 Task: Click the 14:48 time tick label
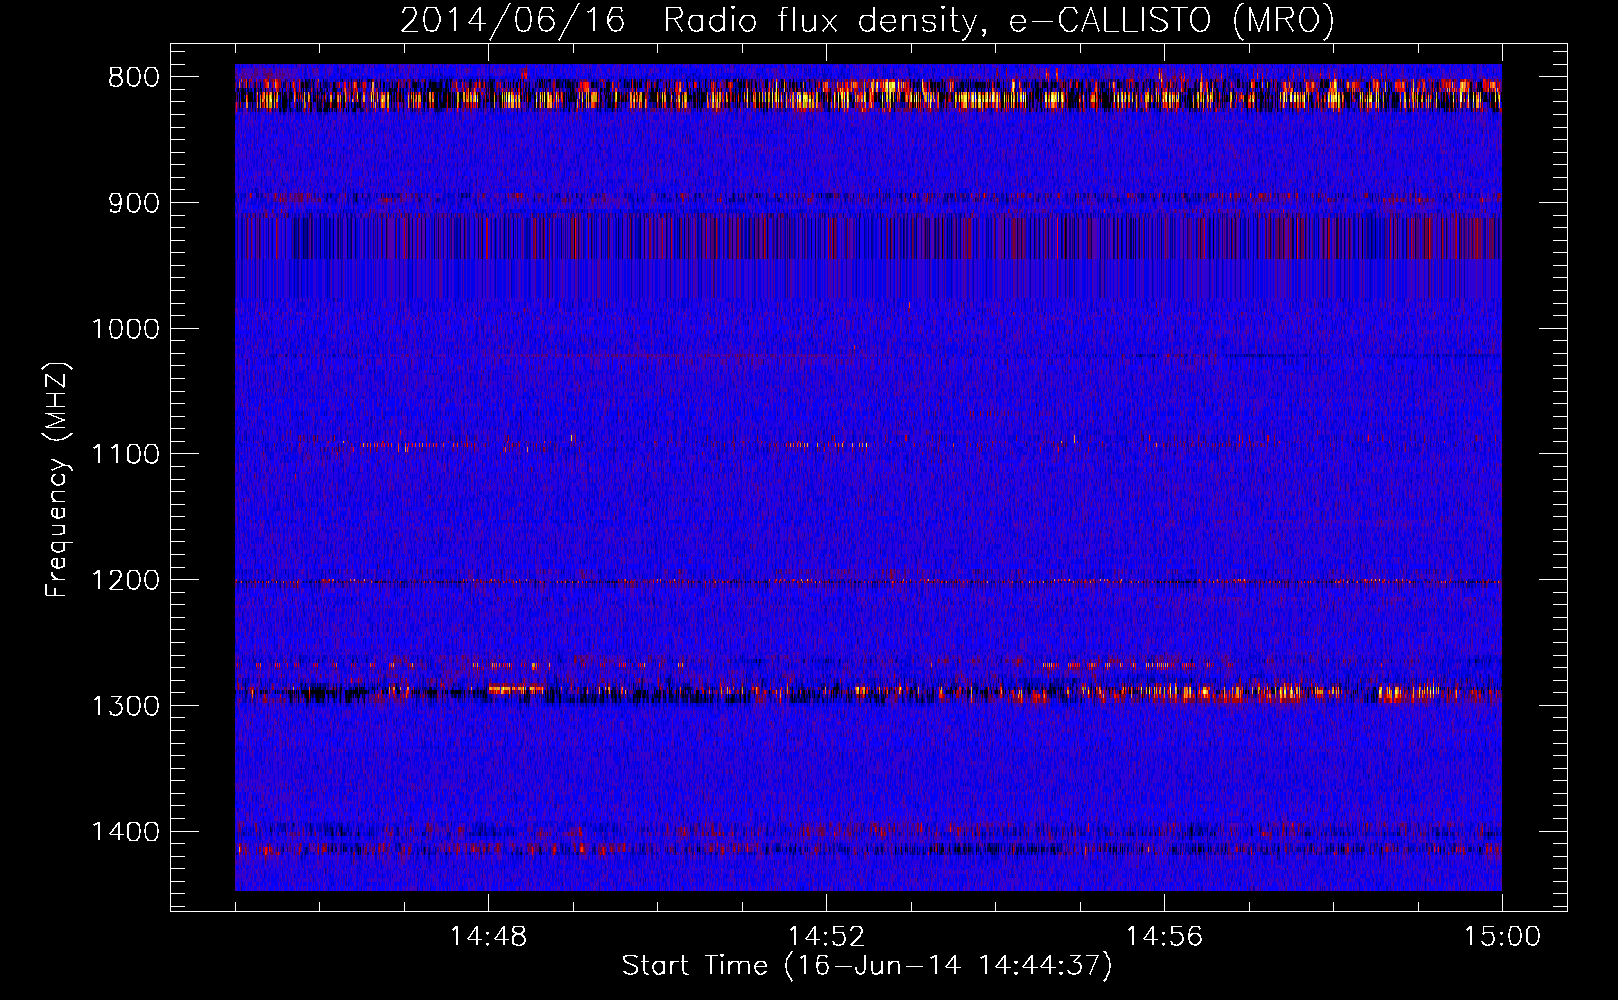tap(488, 937)
